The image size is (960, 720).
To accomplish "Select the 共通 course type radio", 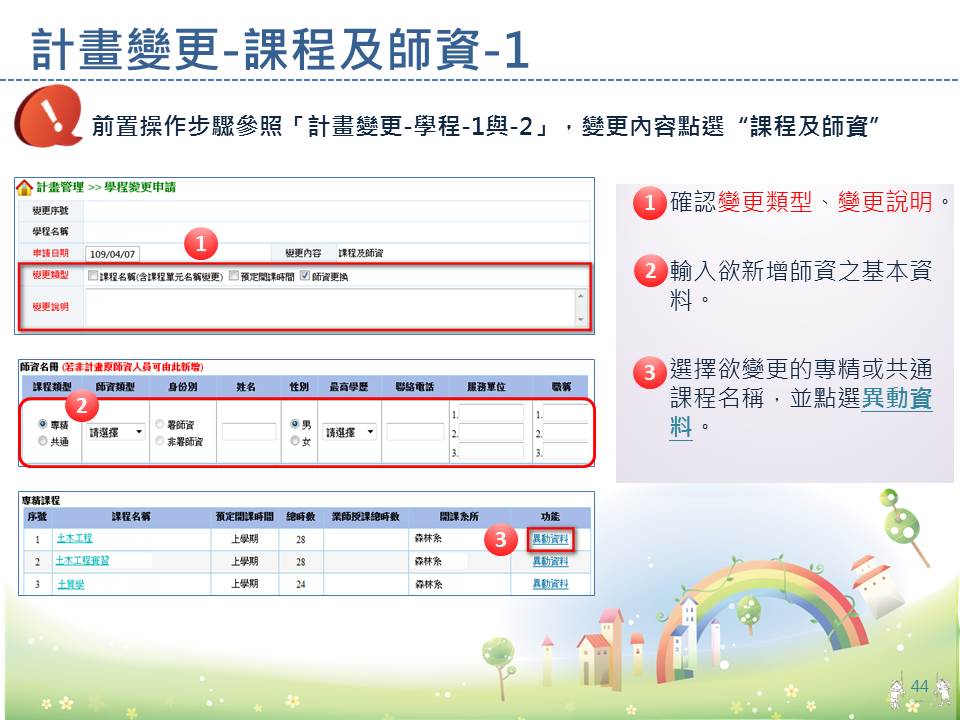I will tap(42, 441).
